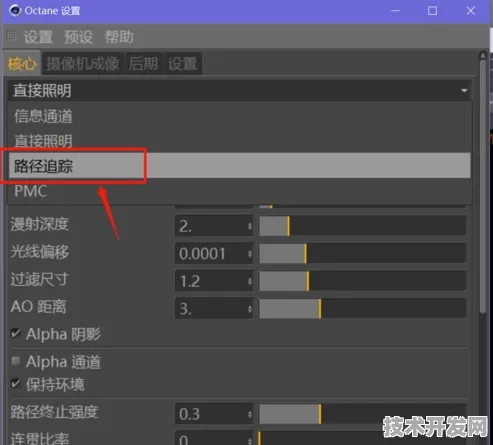Click the 过滤尺寸 slider

pos(362,281)
